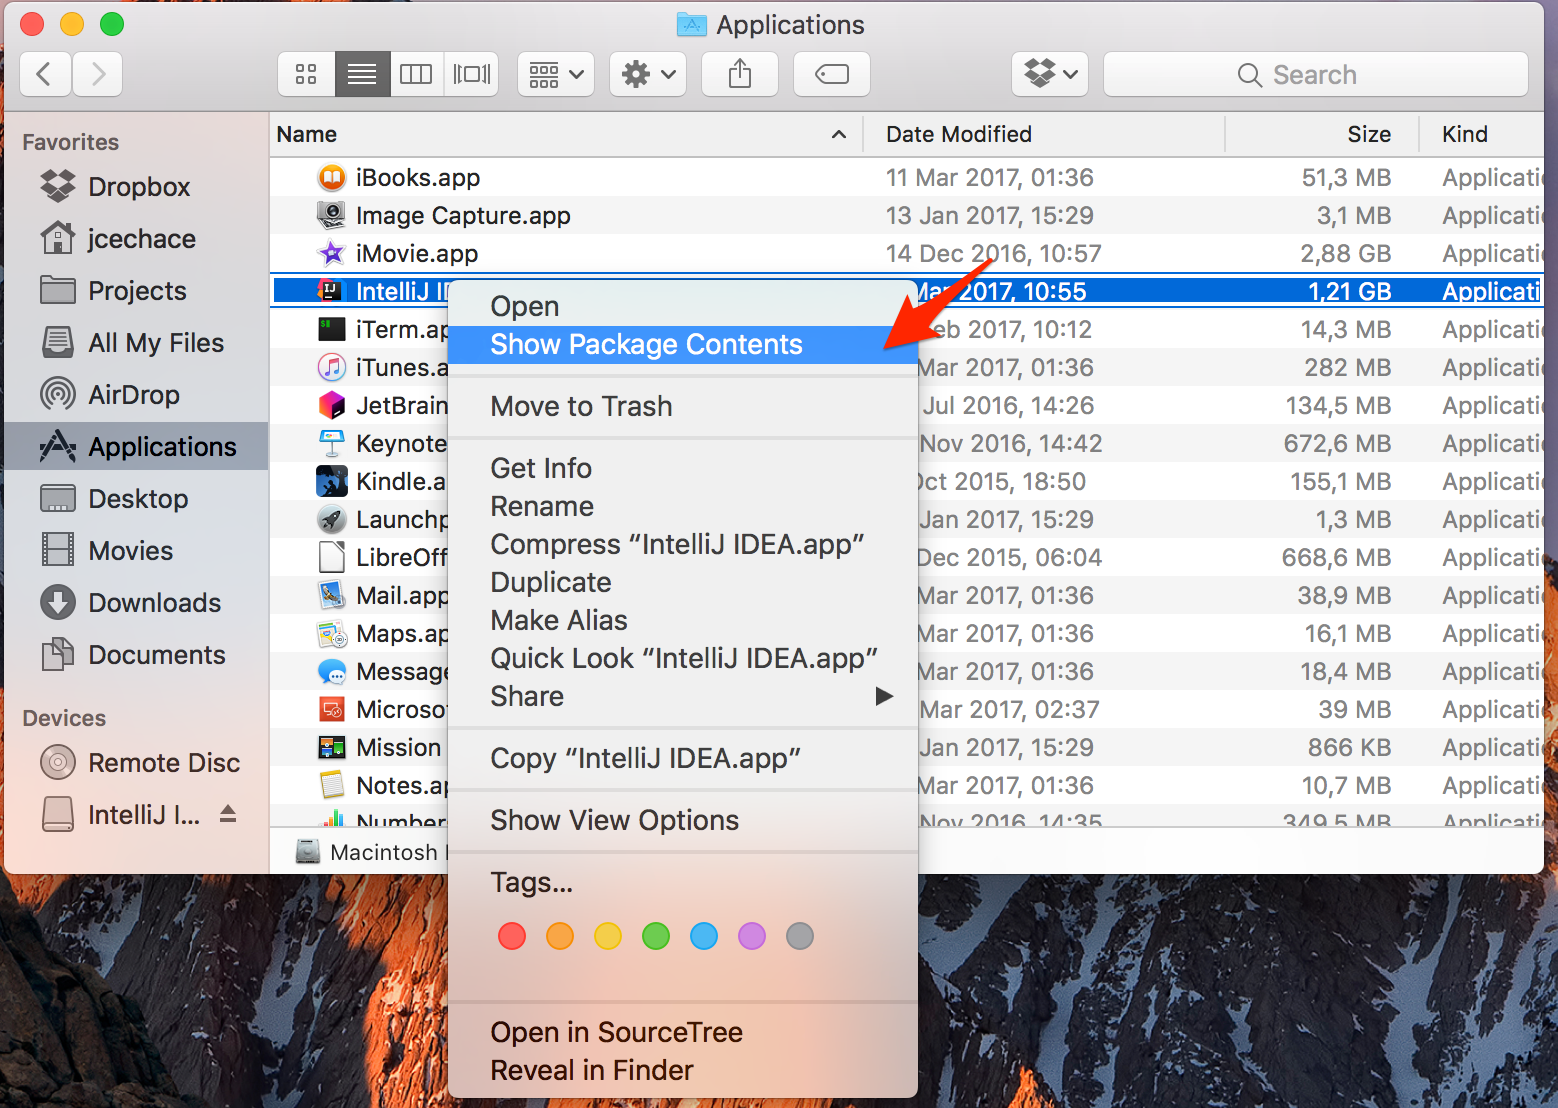Open the Tags… menu entry

(683, 883)
